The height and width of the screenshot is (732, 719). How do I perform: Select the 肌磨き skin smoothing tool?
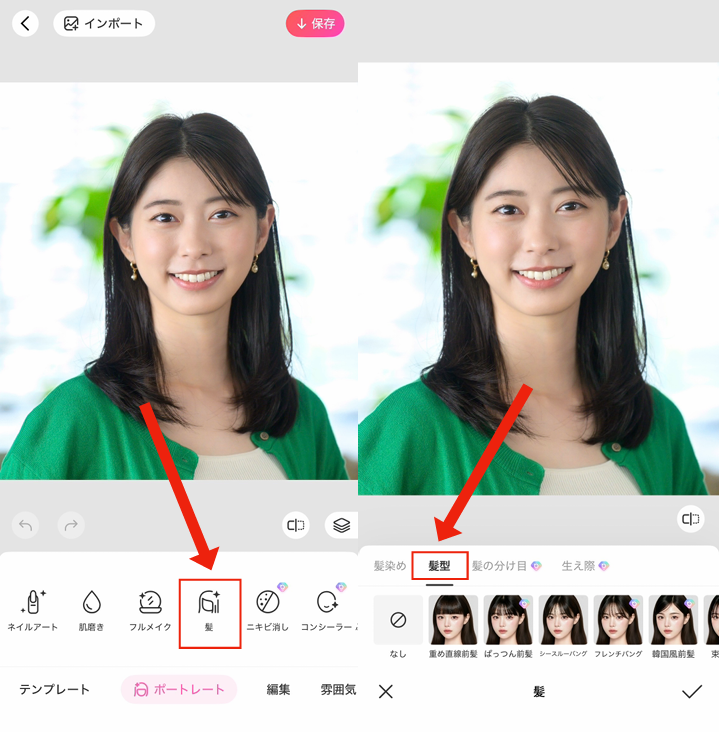click(92, 611)
